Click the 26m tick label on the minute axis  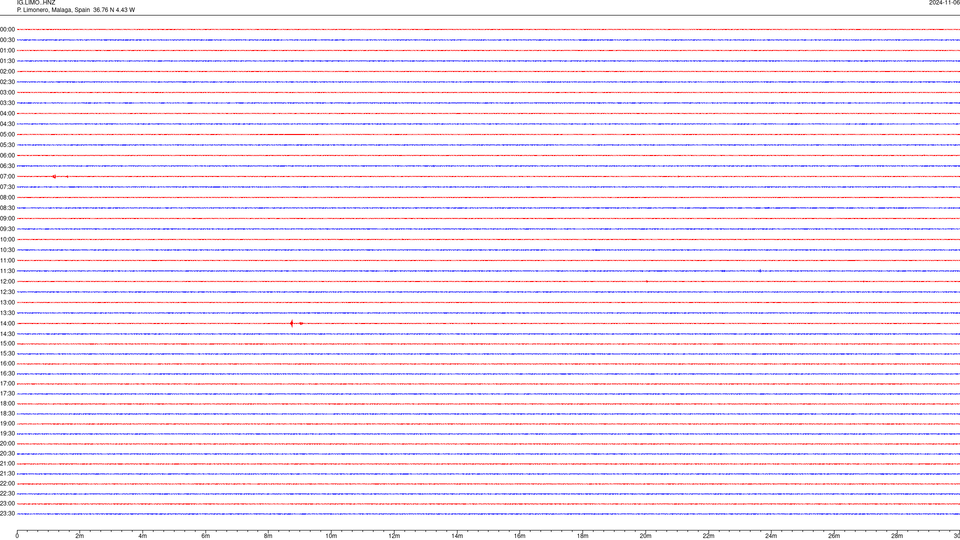click(834, 536)
